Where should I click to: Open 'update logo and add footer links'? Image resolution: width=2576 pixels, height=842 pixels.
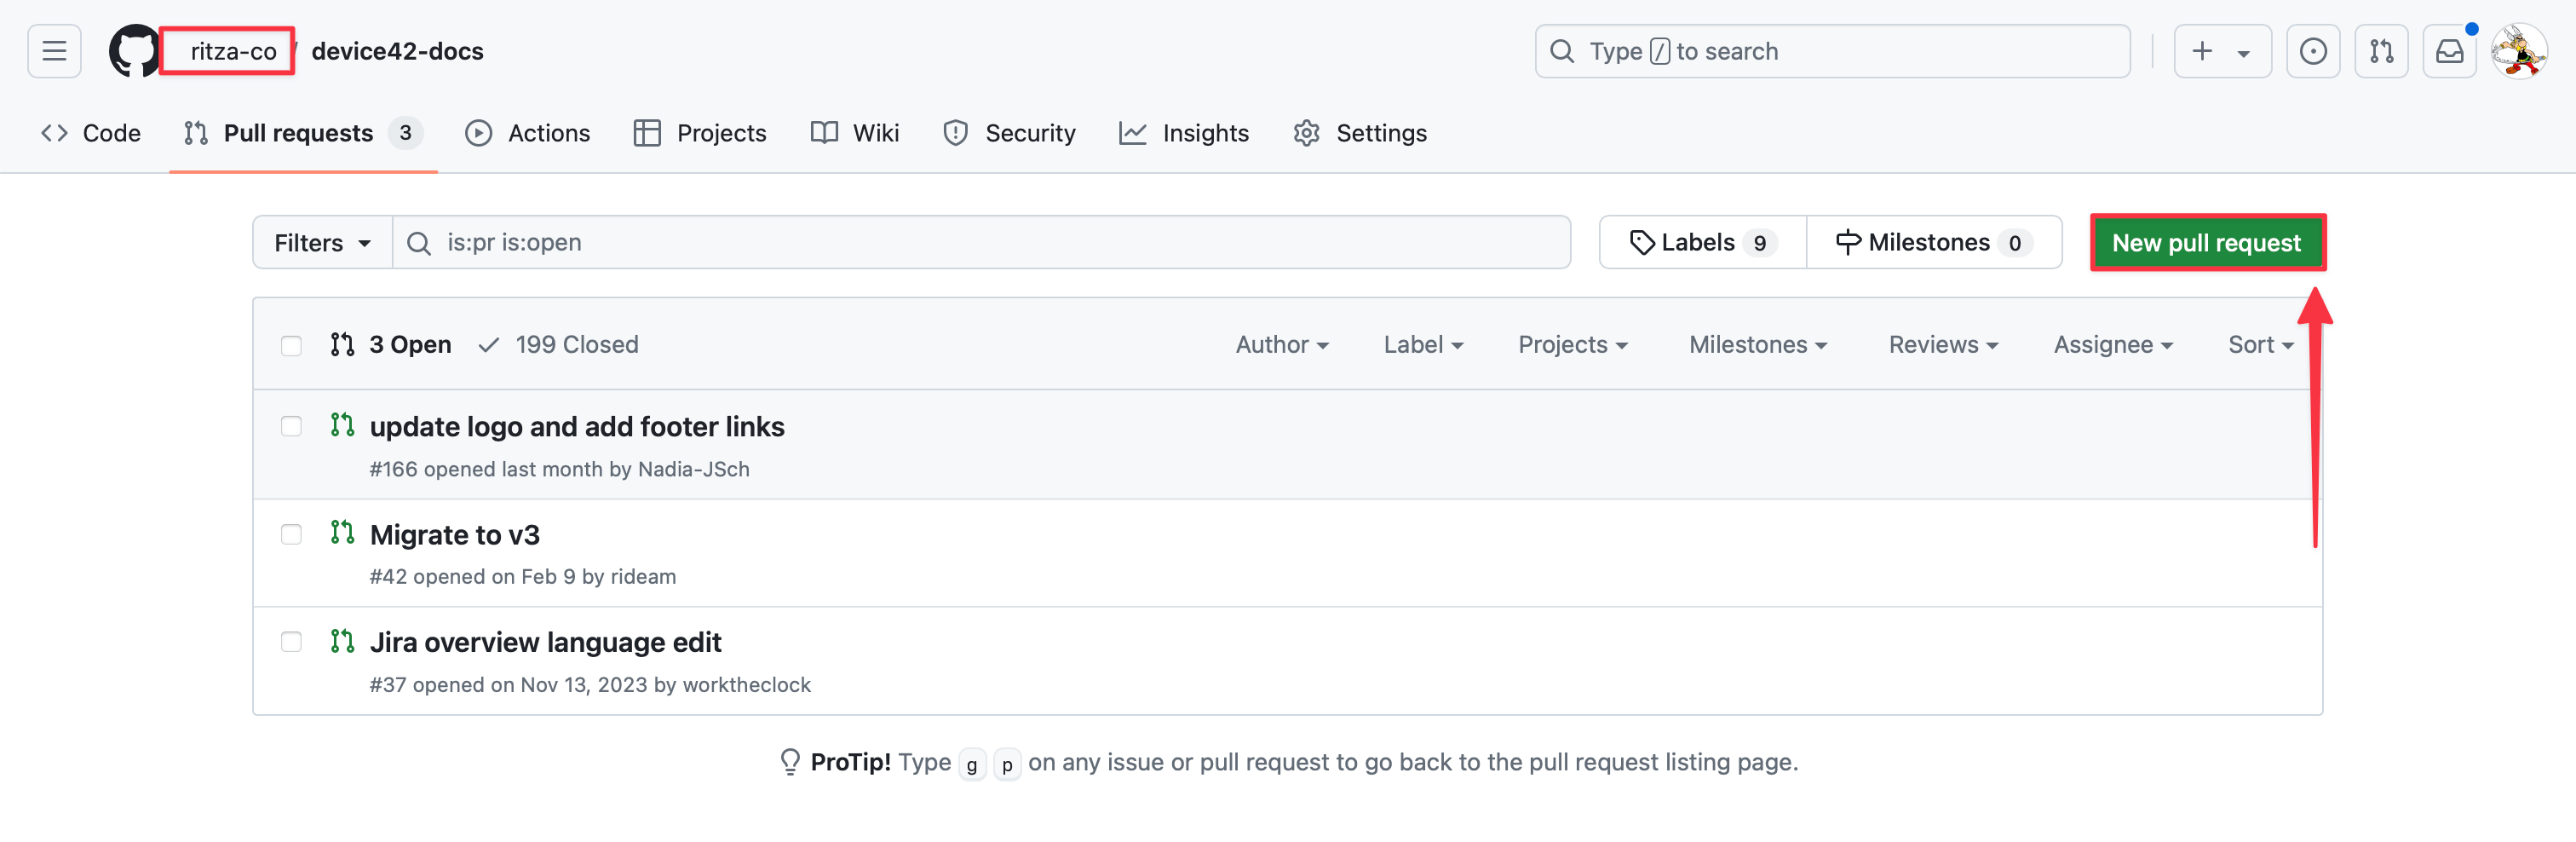click(x=577, y=427)
